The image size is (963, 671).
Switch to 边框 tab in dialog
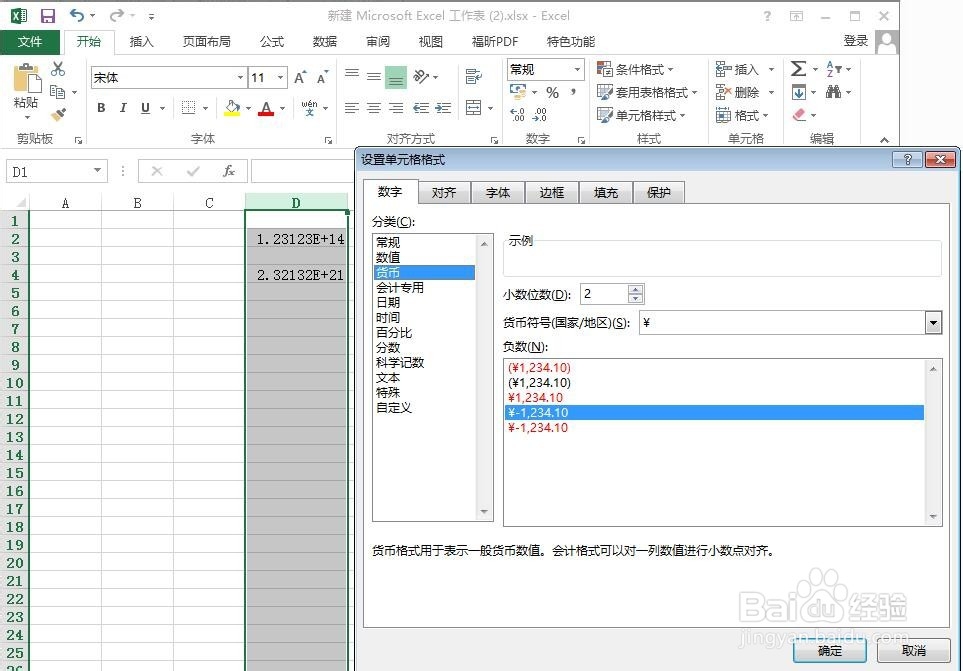552,193
